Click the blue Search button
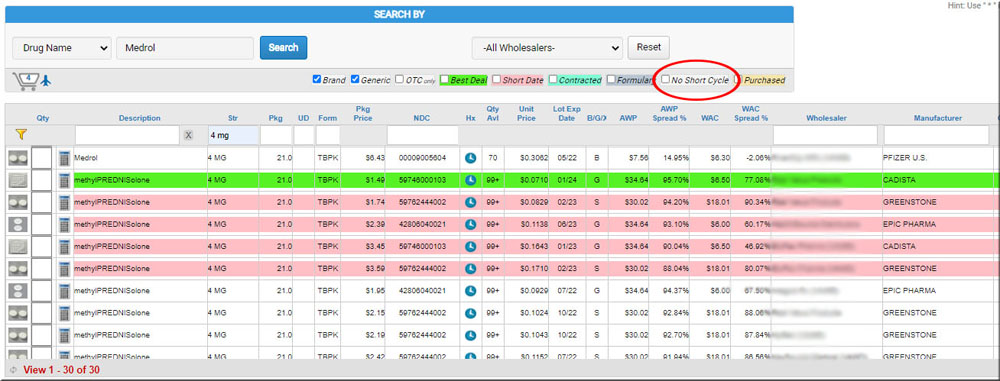This screenshot has width=1000, height=381. (283, 47)
